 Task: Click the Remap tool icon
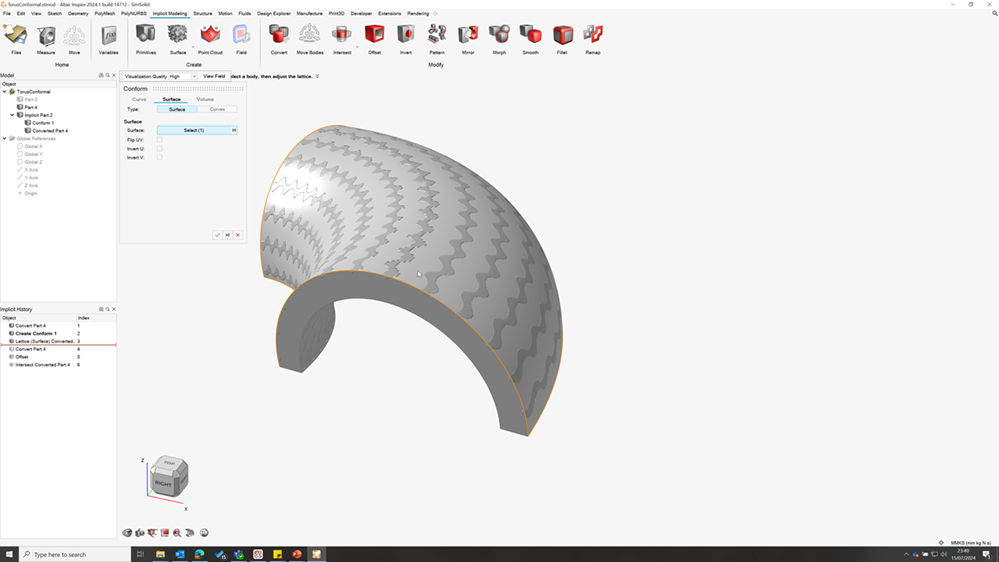click(x=593, y=36)
